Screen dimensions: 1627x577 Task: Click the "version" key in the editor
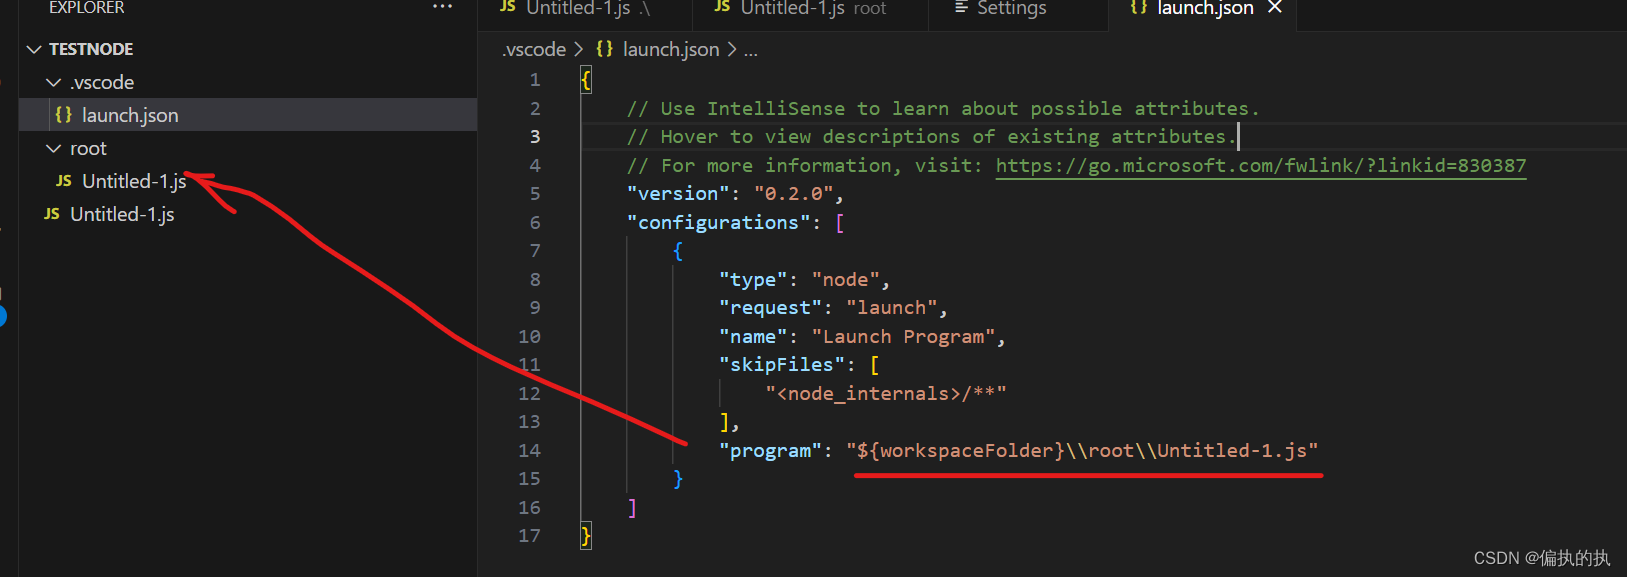pyautogui.click(x=678, y=193)
